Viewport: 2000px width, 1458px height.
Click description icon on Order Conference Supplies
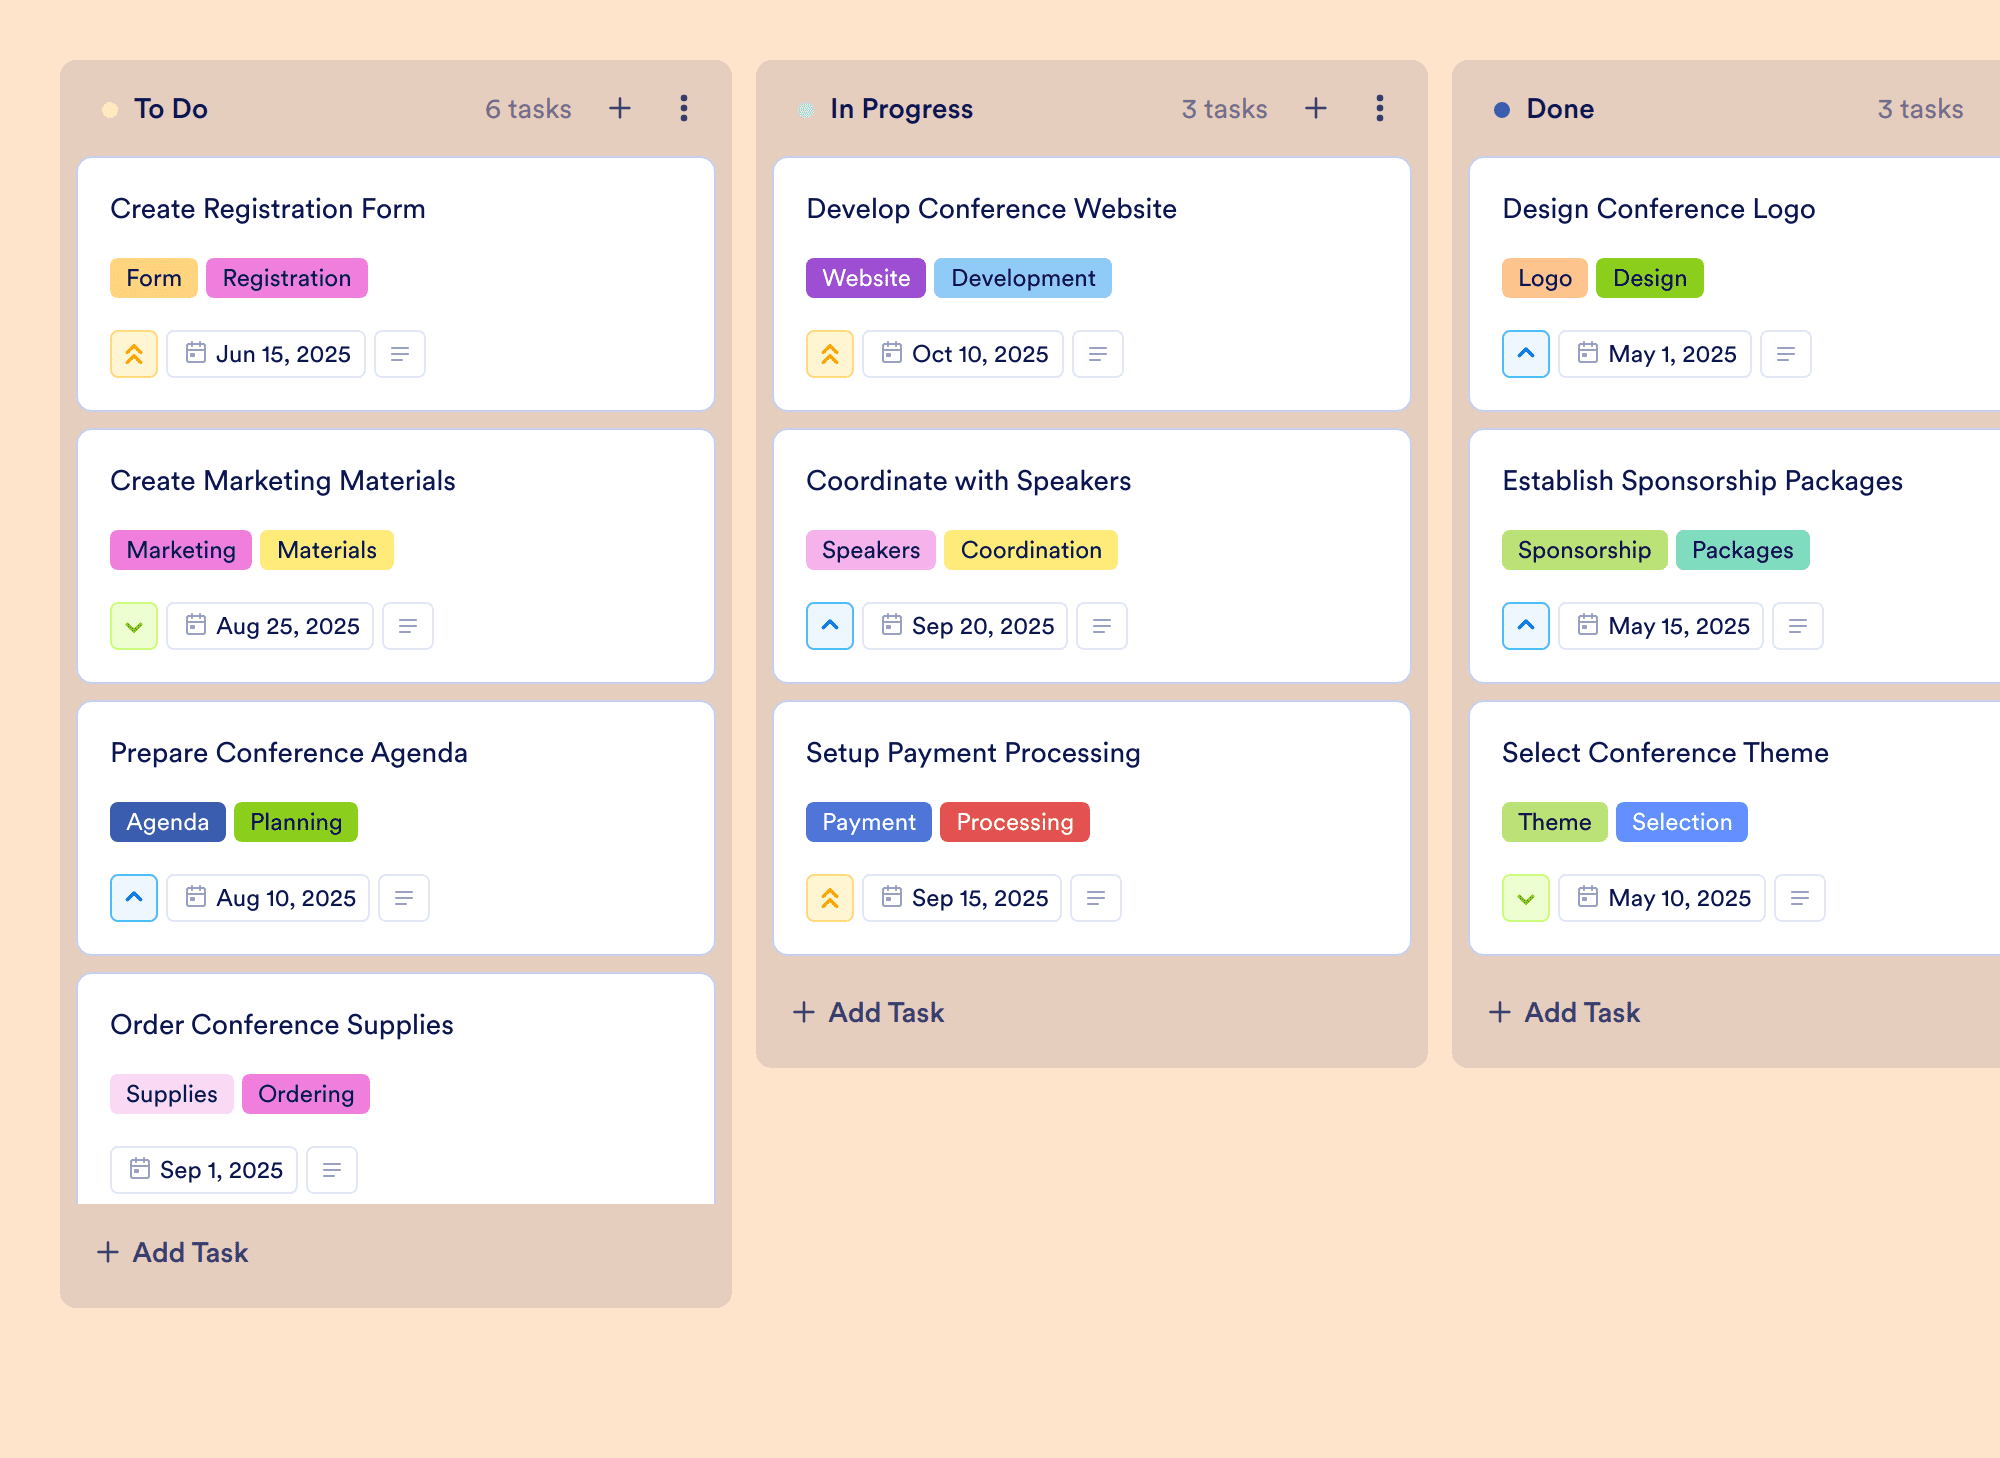(332, 1170)
